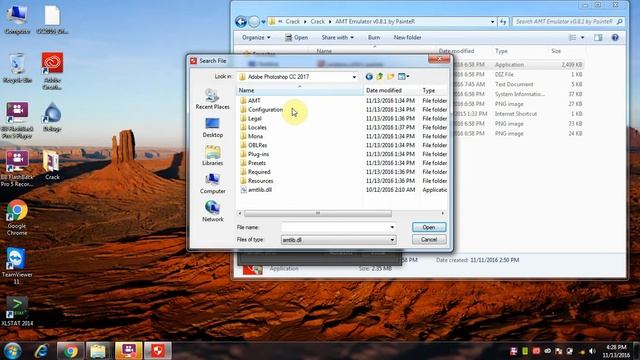Sort dialog files by Date modified column
Screen dimensions: 640x360
391,90
